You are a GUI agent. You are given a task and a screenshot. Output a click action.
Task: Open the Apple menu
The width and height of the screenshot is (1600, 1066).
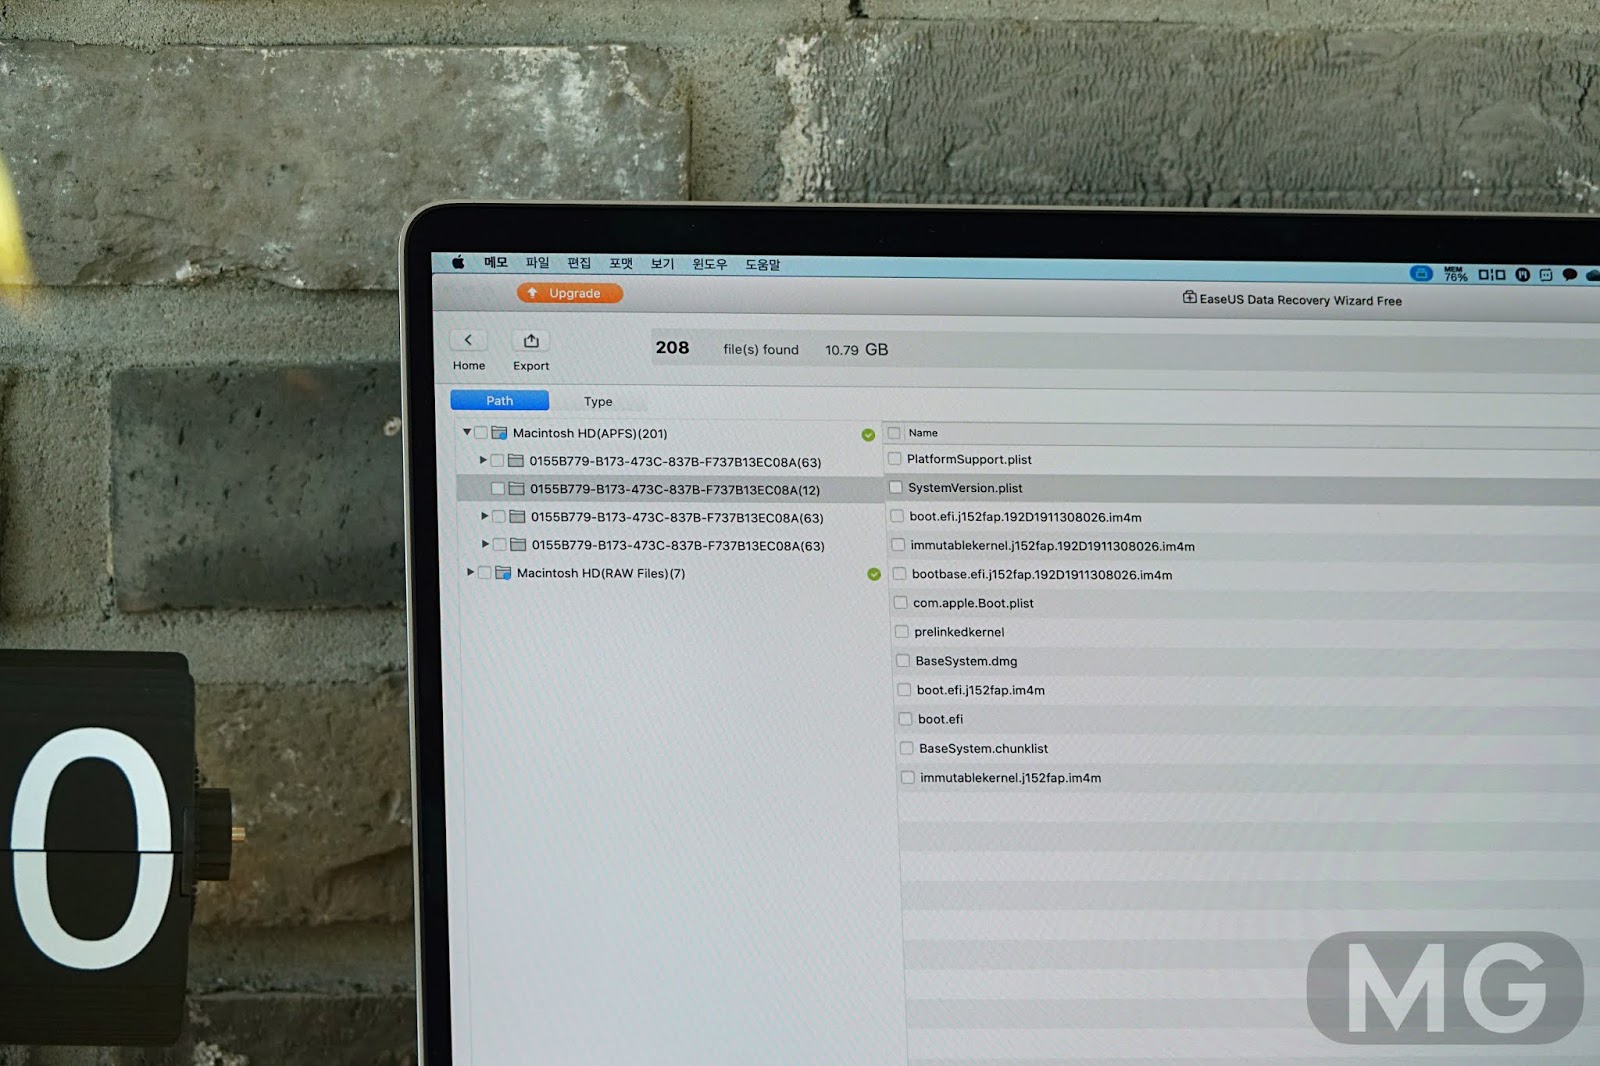click(x=458, y=262)
